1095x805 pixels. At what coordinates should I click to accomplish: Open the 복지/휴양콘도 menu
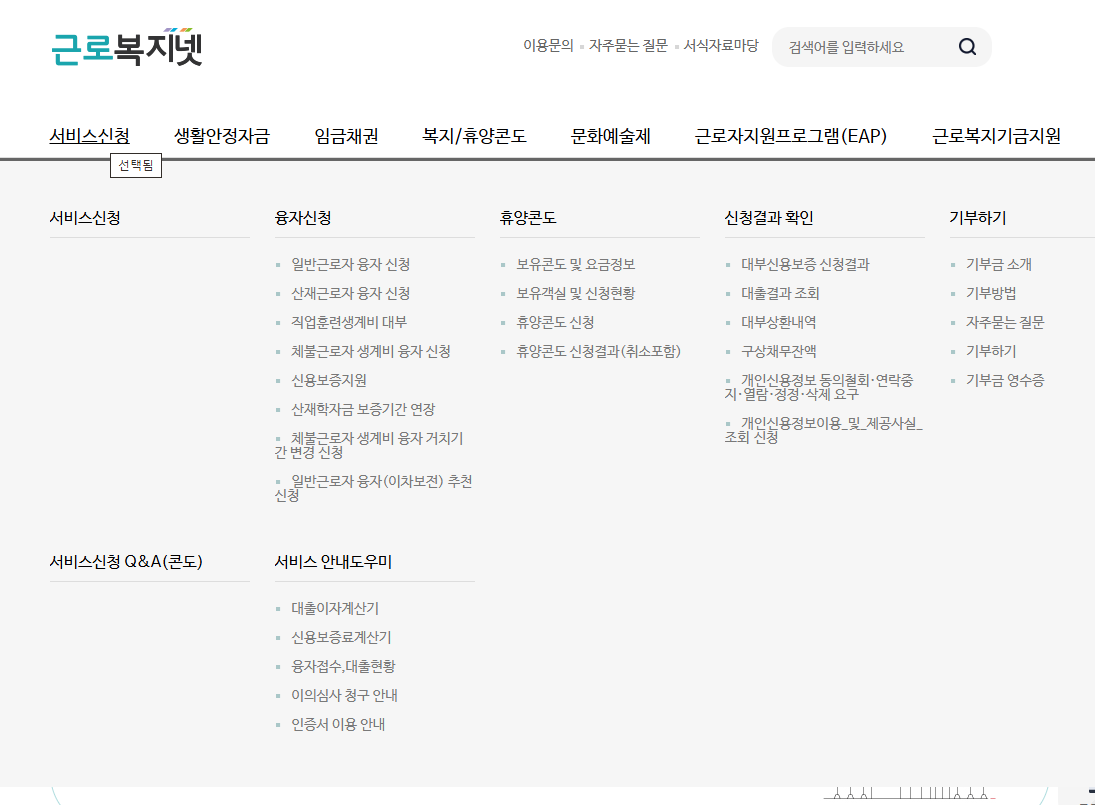473,135
